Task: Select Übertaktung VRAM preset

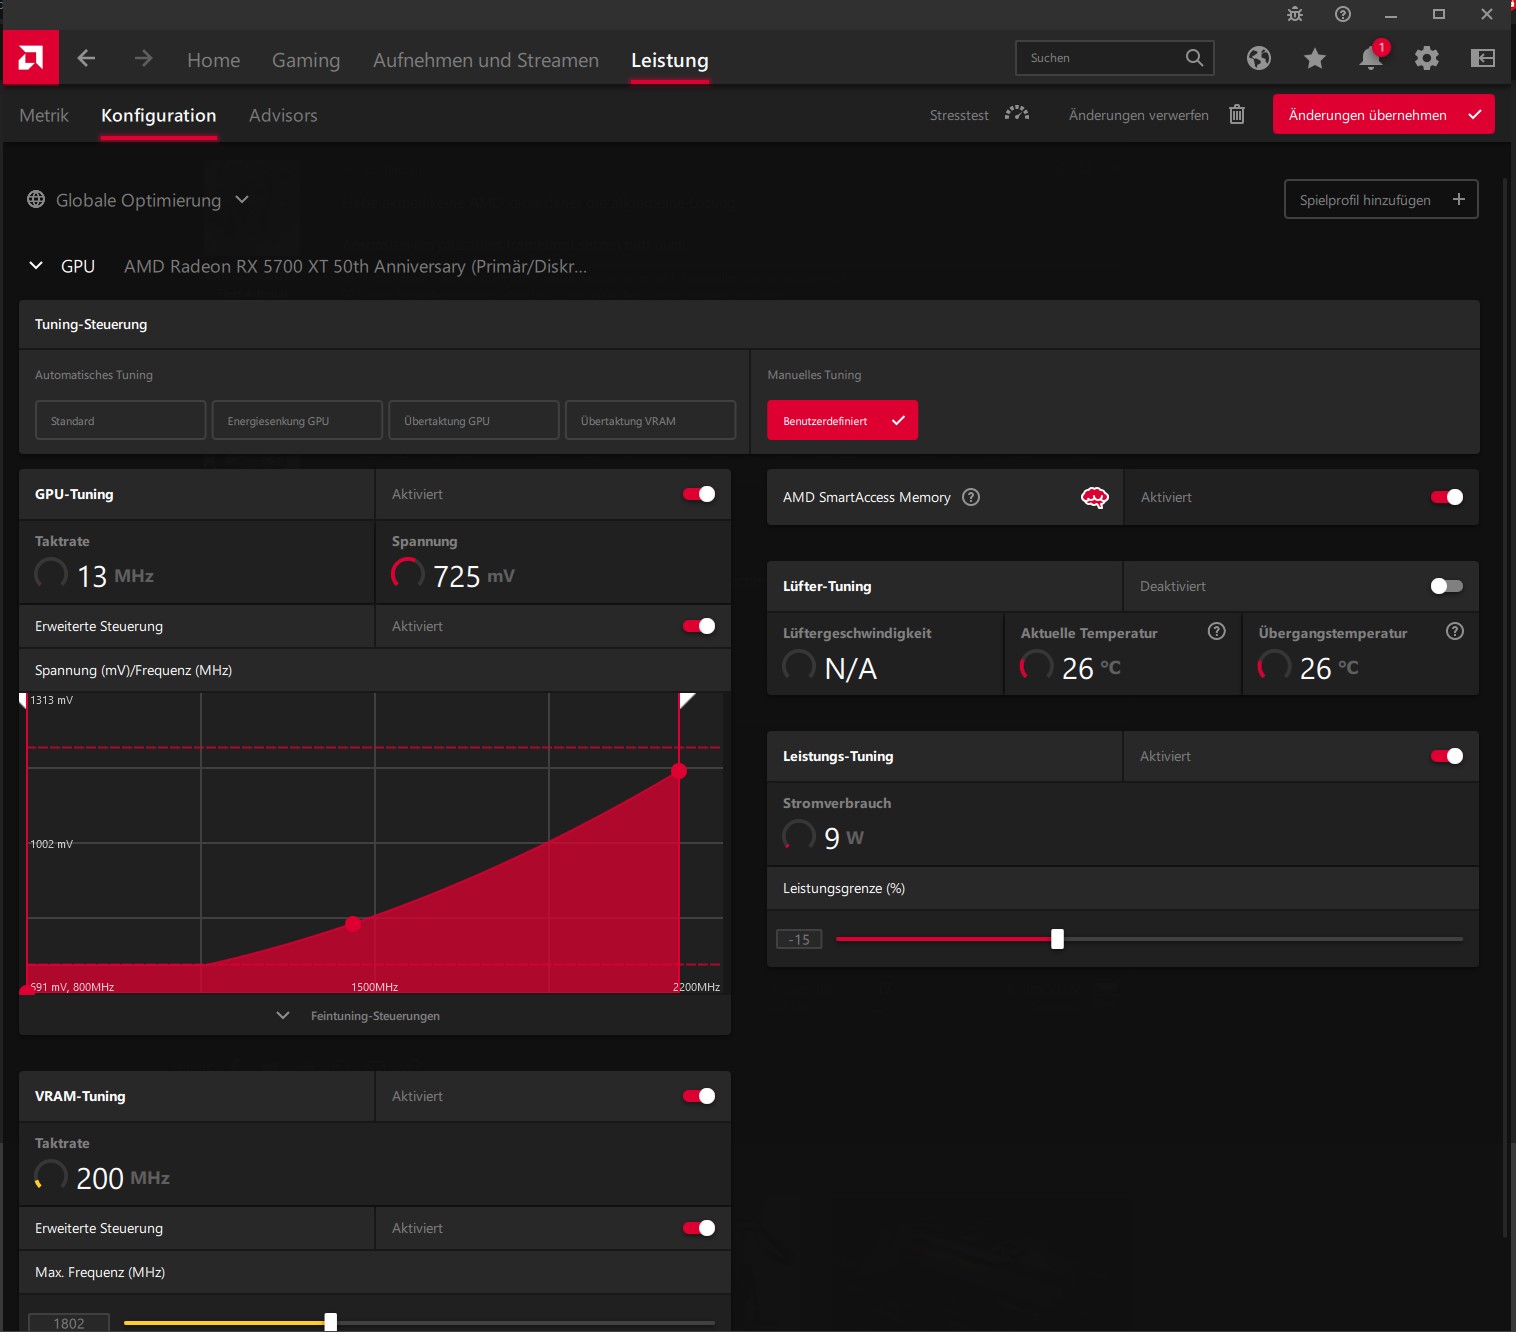Action: point(651,420)
